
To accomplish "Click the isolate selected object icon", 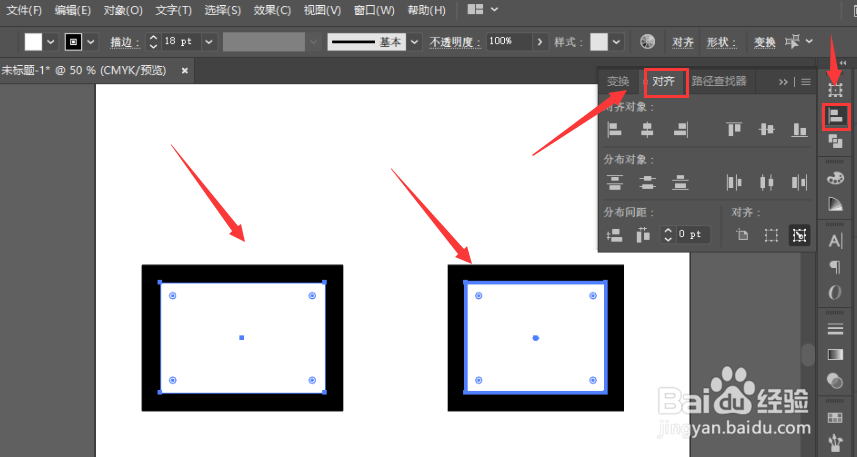I will (x=793, y=42).
